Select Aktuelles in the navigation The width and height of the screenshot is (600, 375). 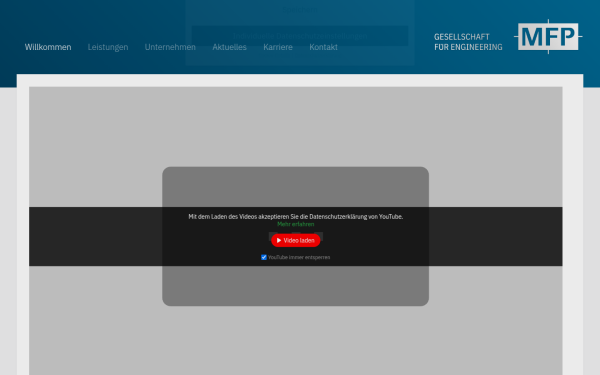pyautogui.click(x=230, y=47)
